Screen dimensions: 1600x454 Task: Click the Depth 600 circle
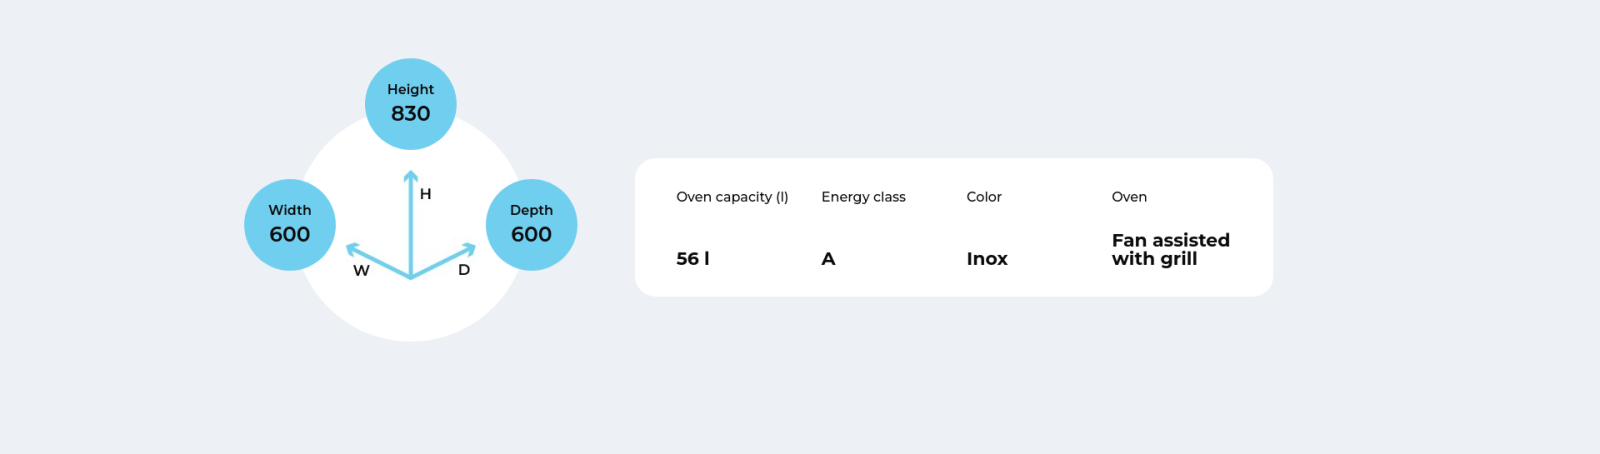(531, 225)
